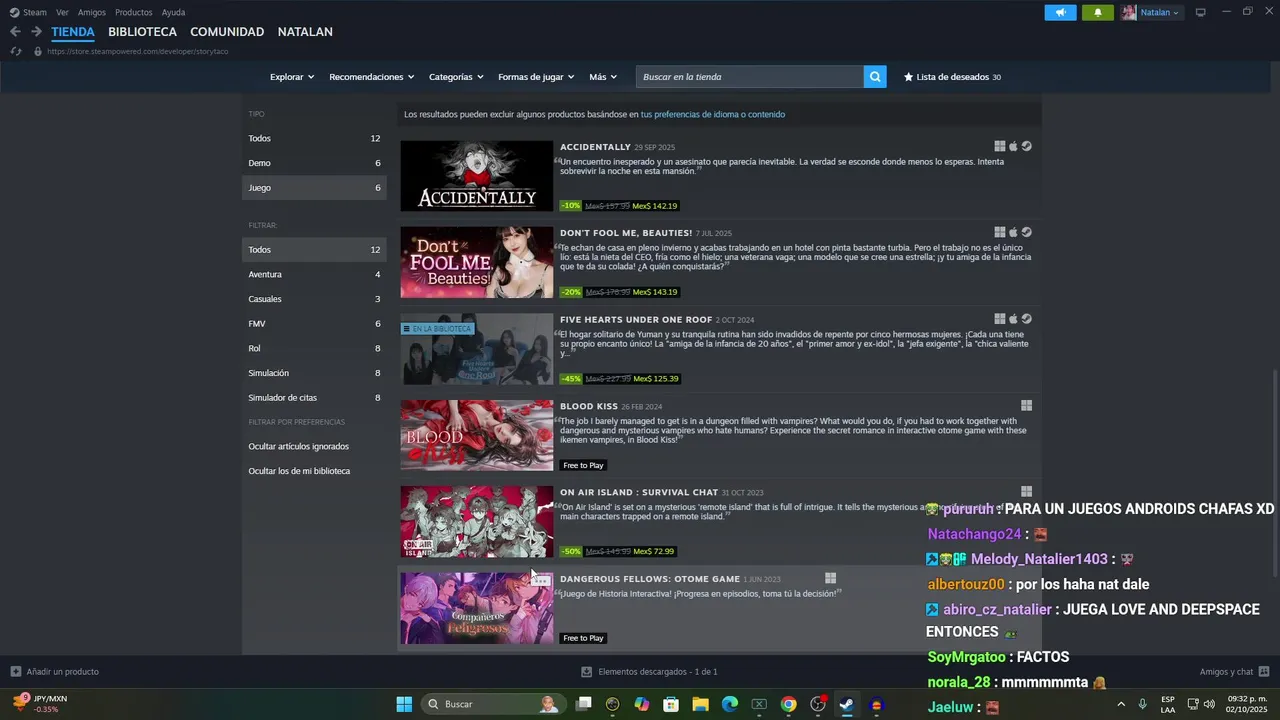Open Lista de deseados wishlist
This screenshot has width=1280, height=720.
pos(952,77)
